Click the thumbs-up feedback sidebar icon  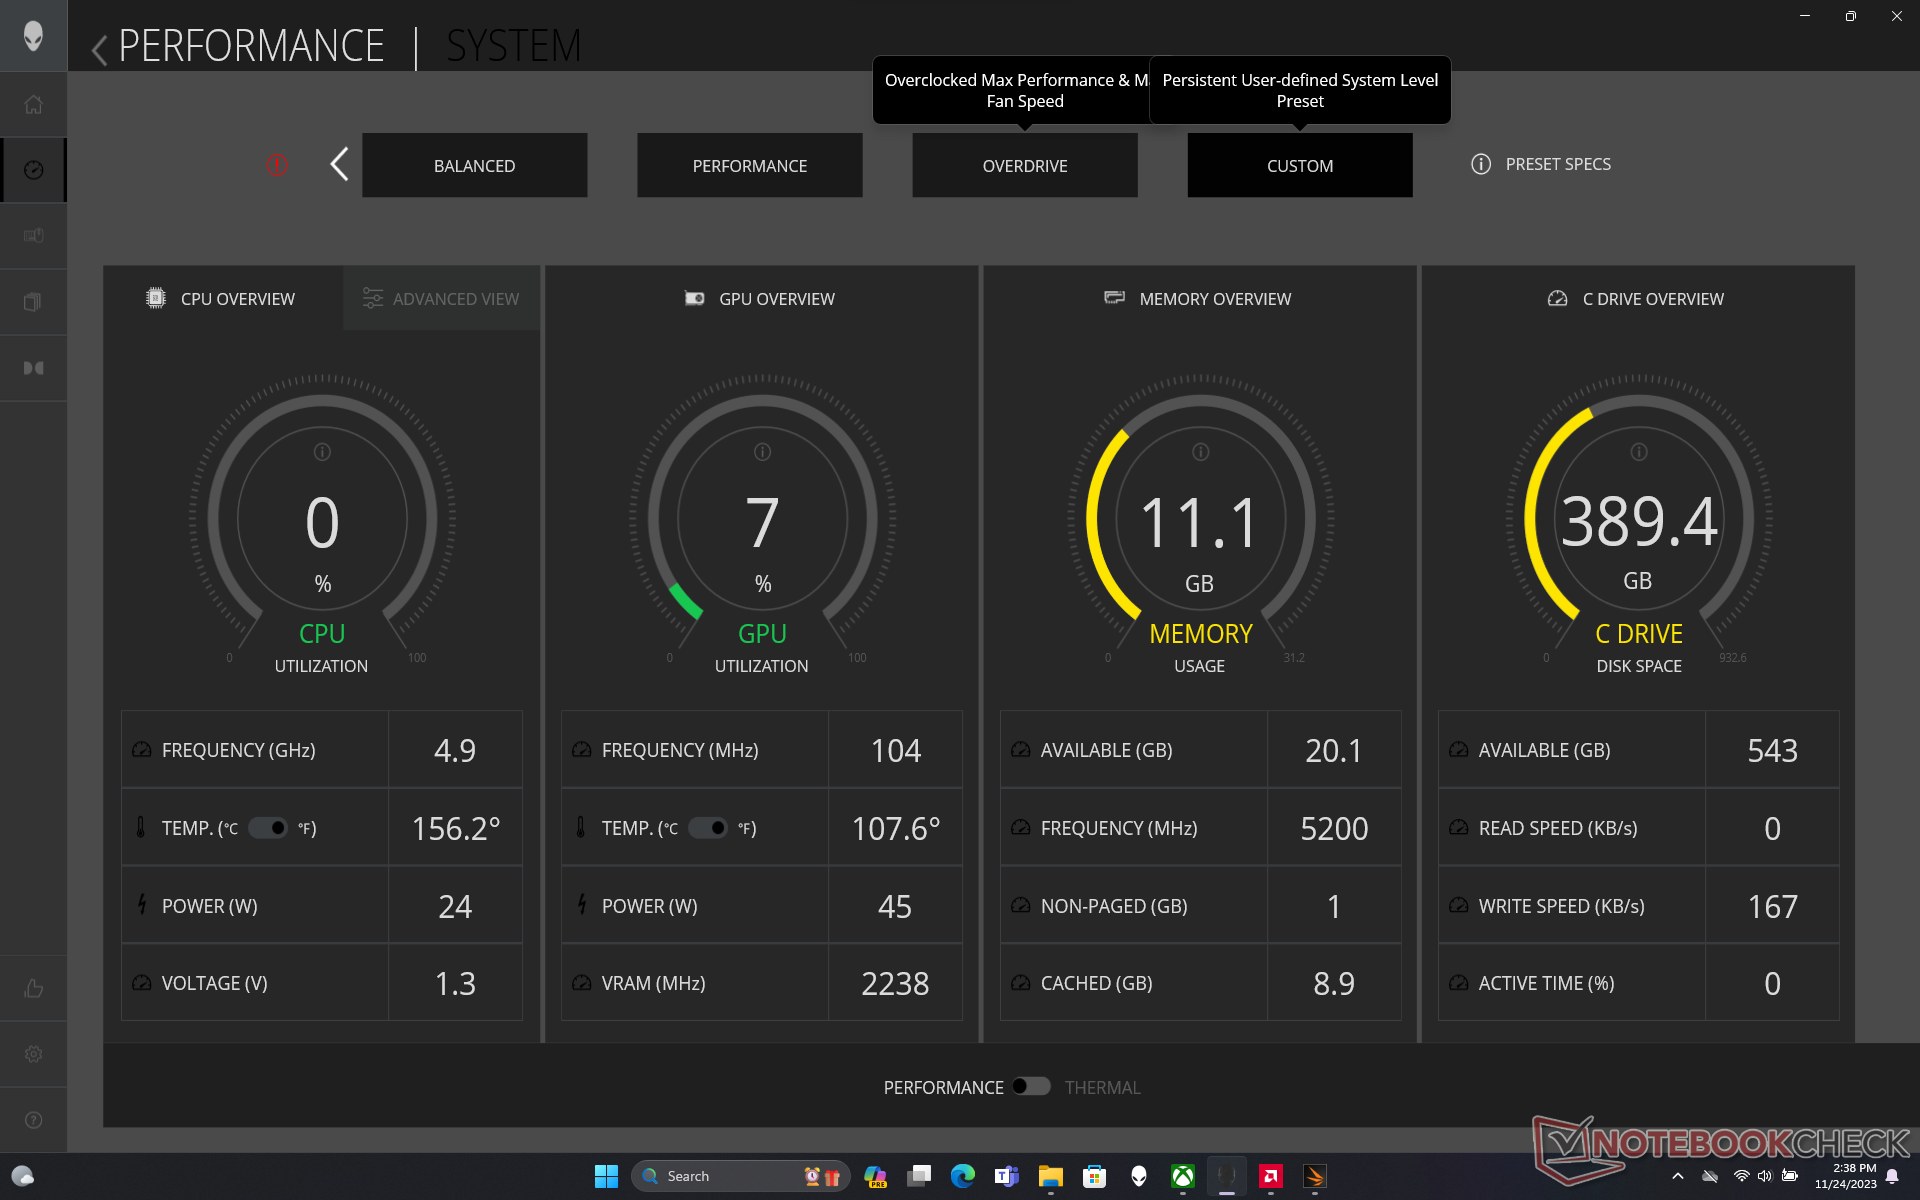33,988
